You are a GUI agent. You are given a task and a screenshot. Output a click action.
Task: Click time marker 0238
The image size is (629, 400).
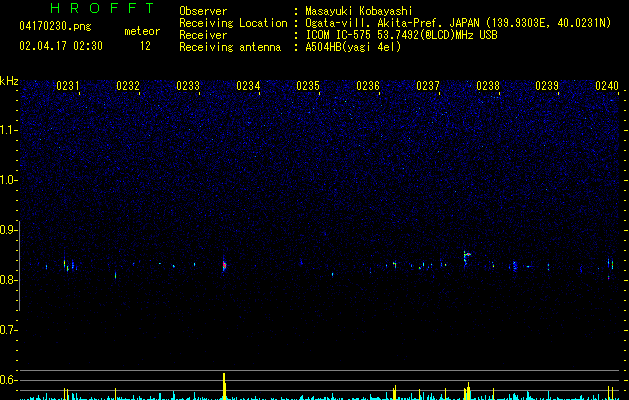488,86
